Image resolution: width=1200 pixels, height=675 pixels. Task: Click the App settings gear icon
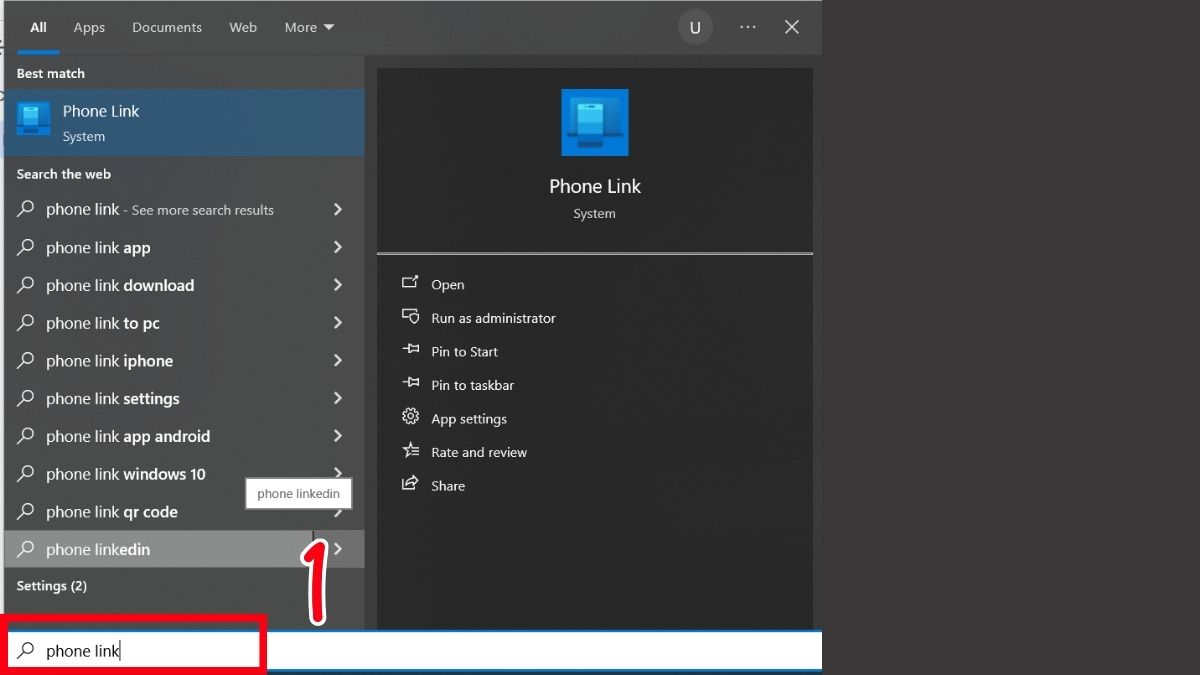click(410, 417)
